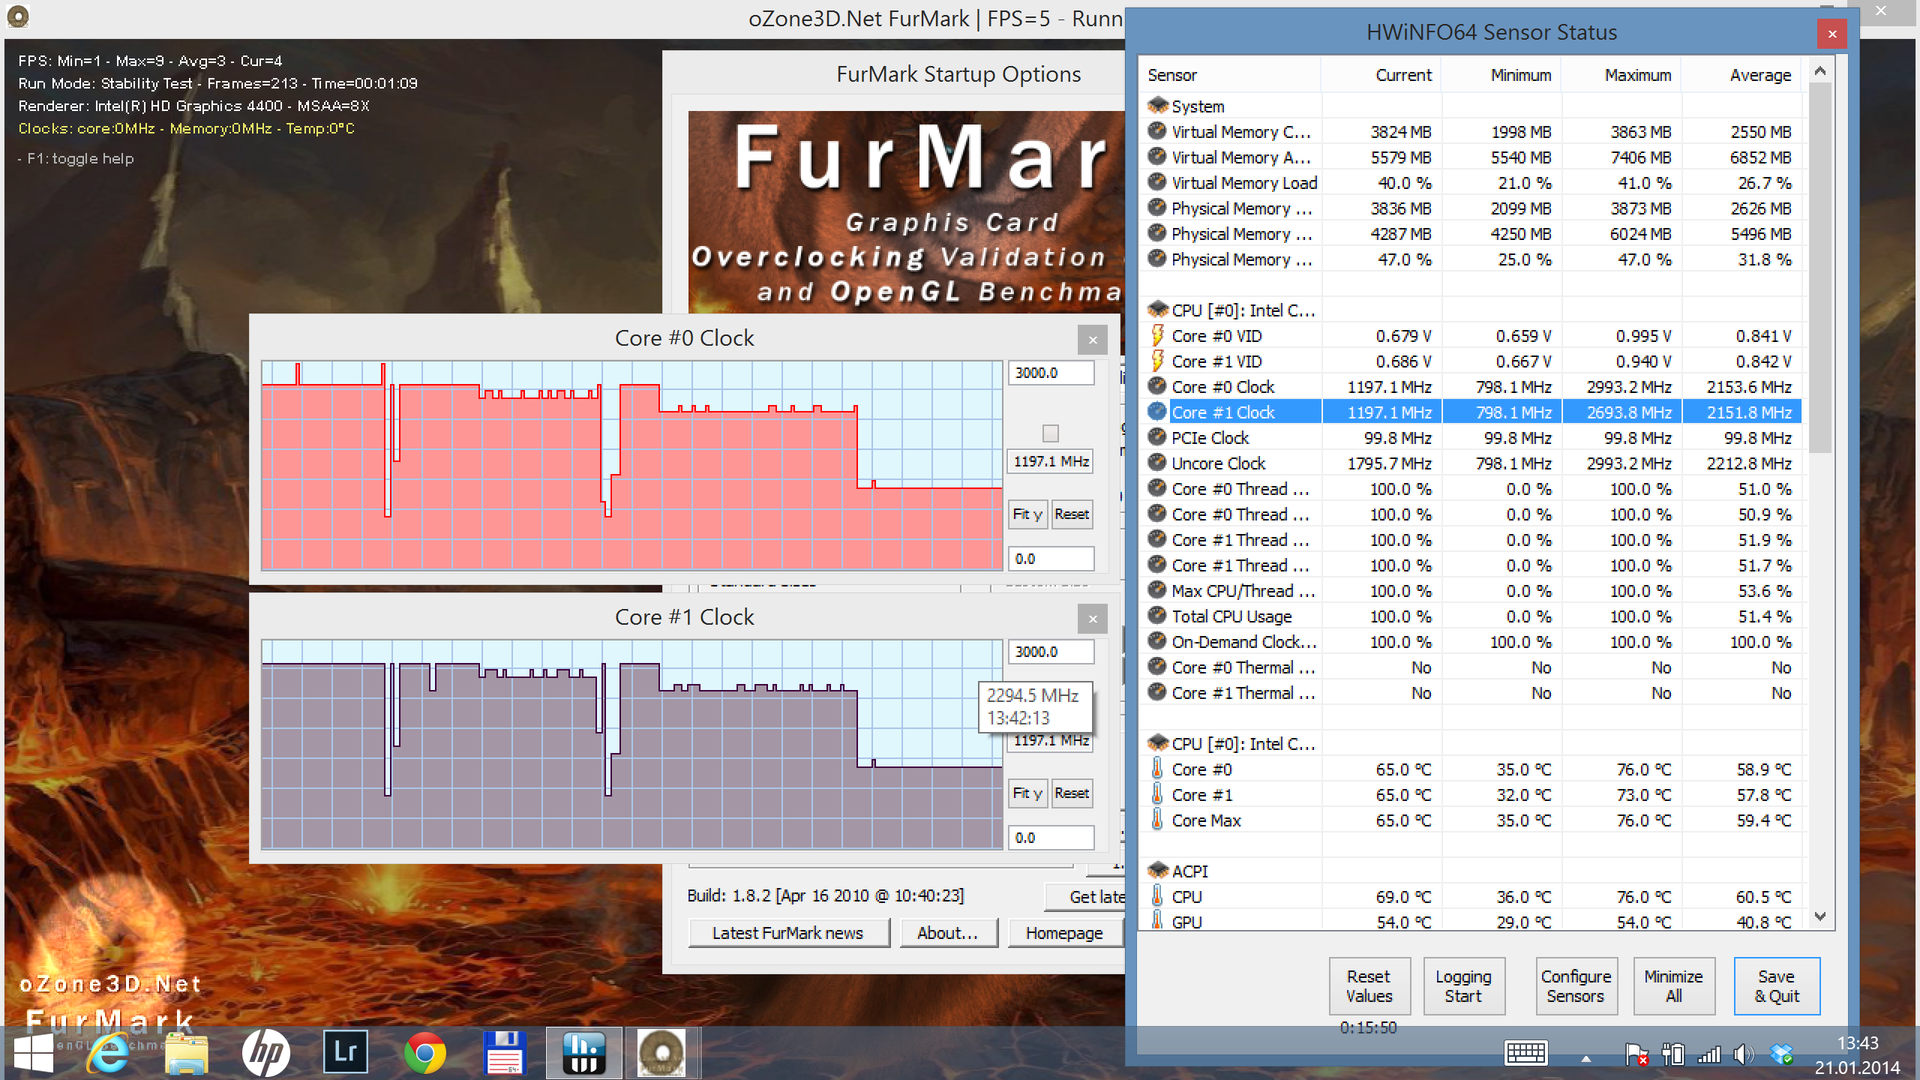Open Internet Explorer from the taskbar

pos(108,1053)
